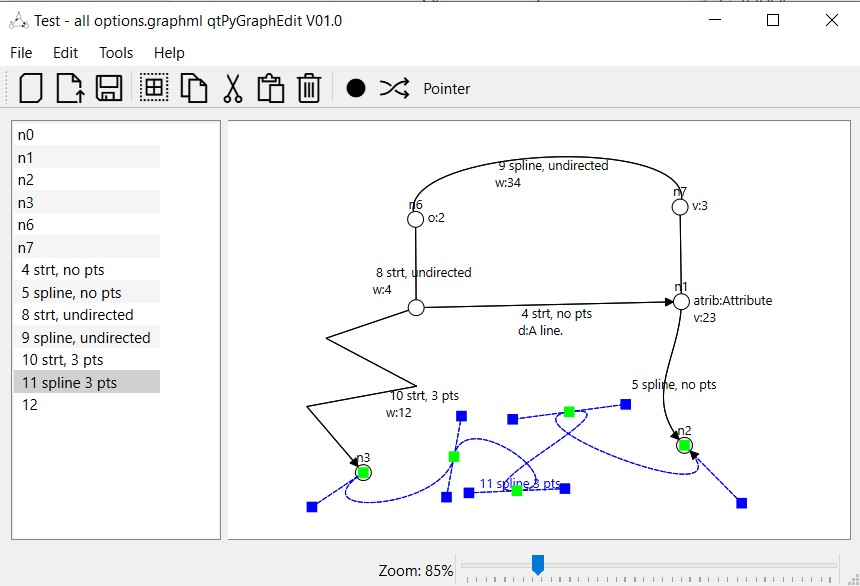Click the scissors Cut icon

click(232, 88)
